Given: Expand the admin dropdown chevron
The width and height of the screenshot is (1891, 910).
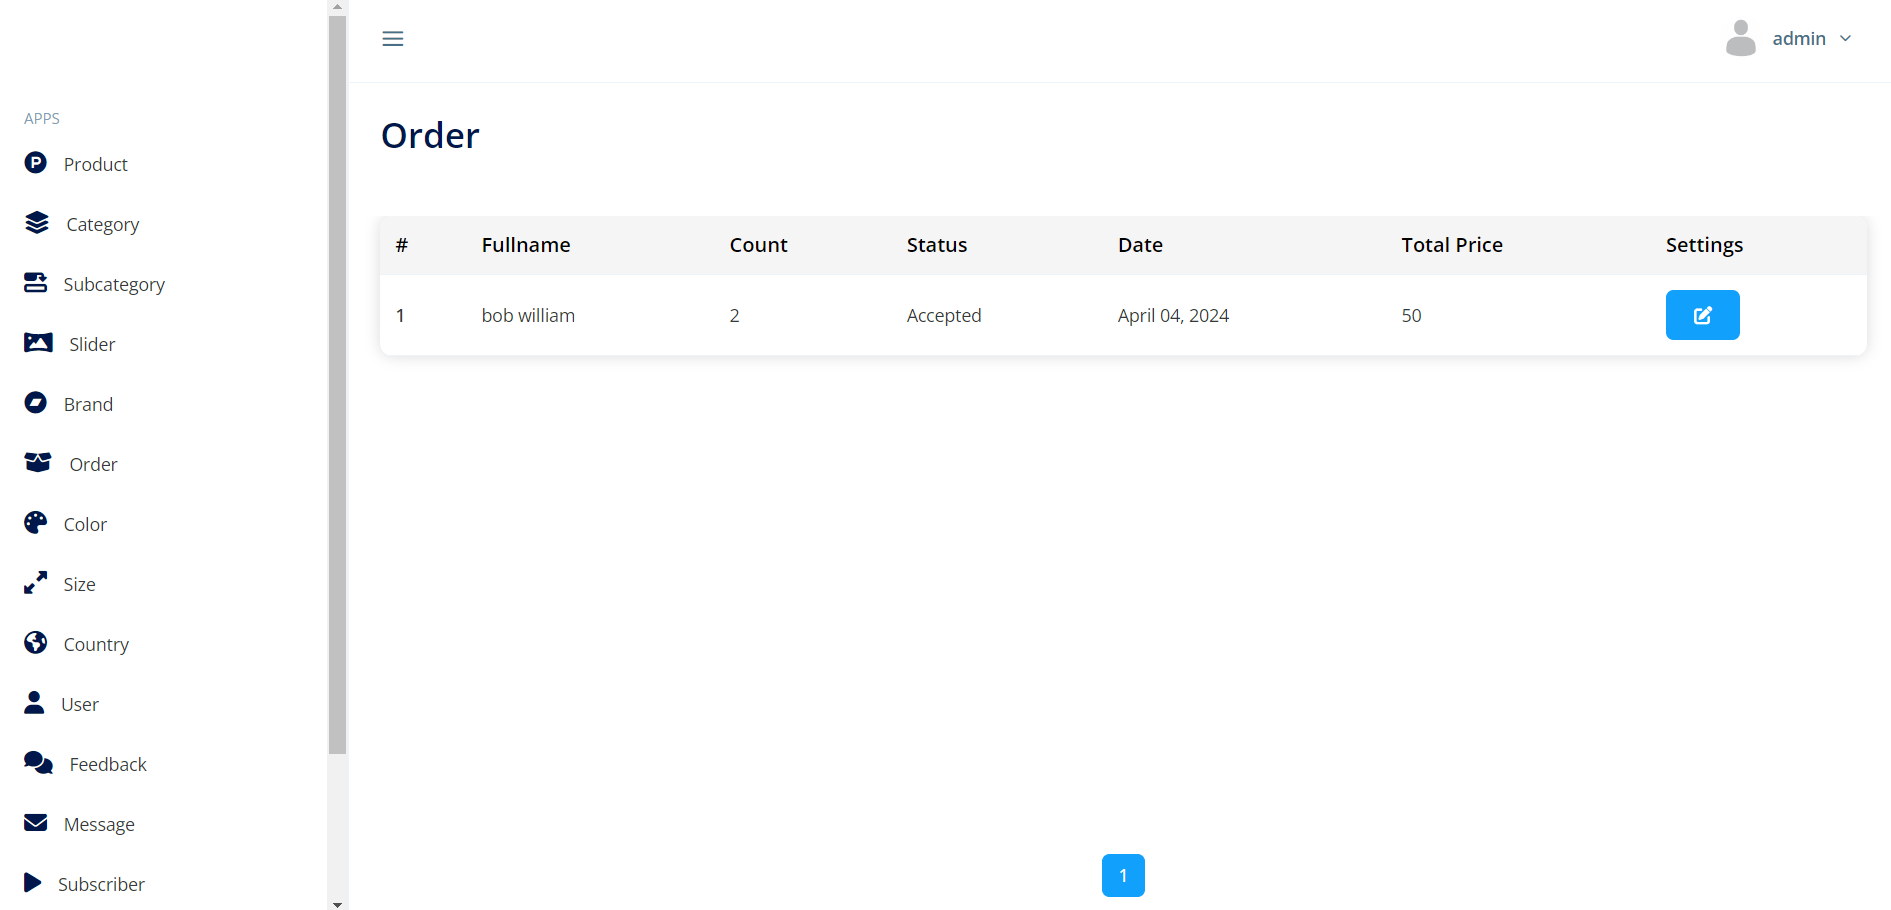Looking at the screenshot, I should tap(1846, 39).
